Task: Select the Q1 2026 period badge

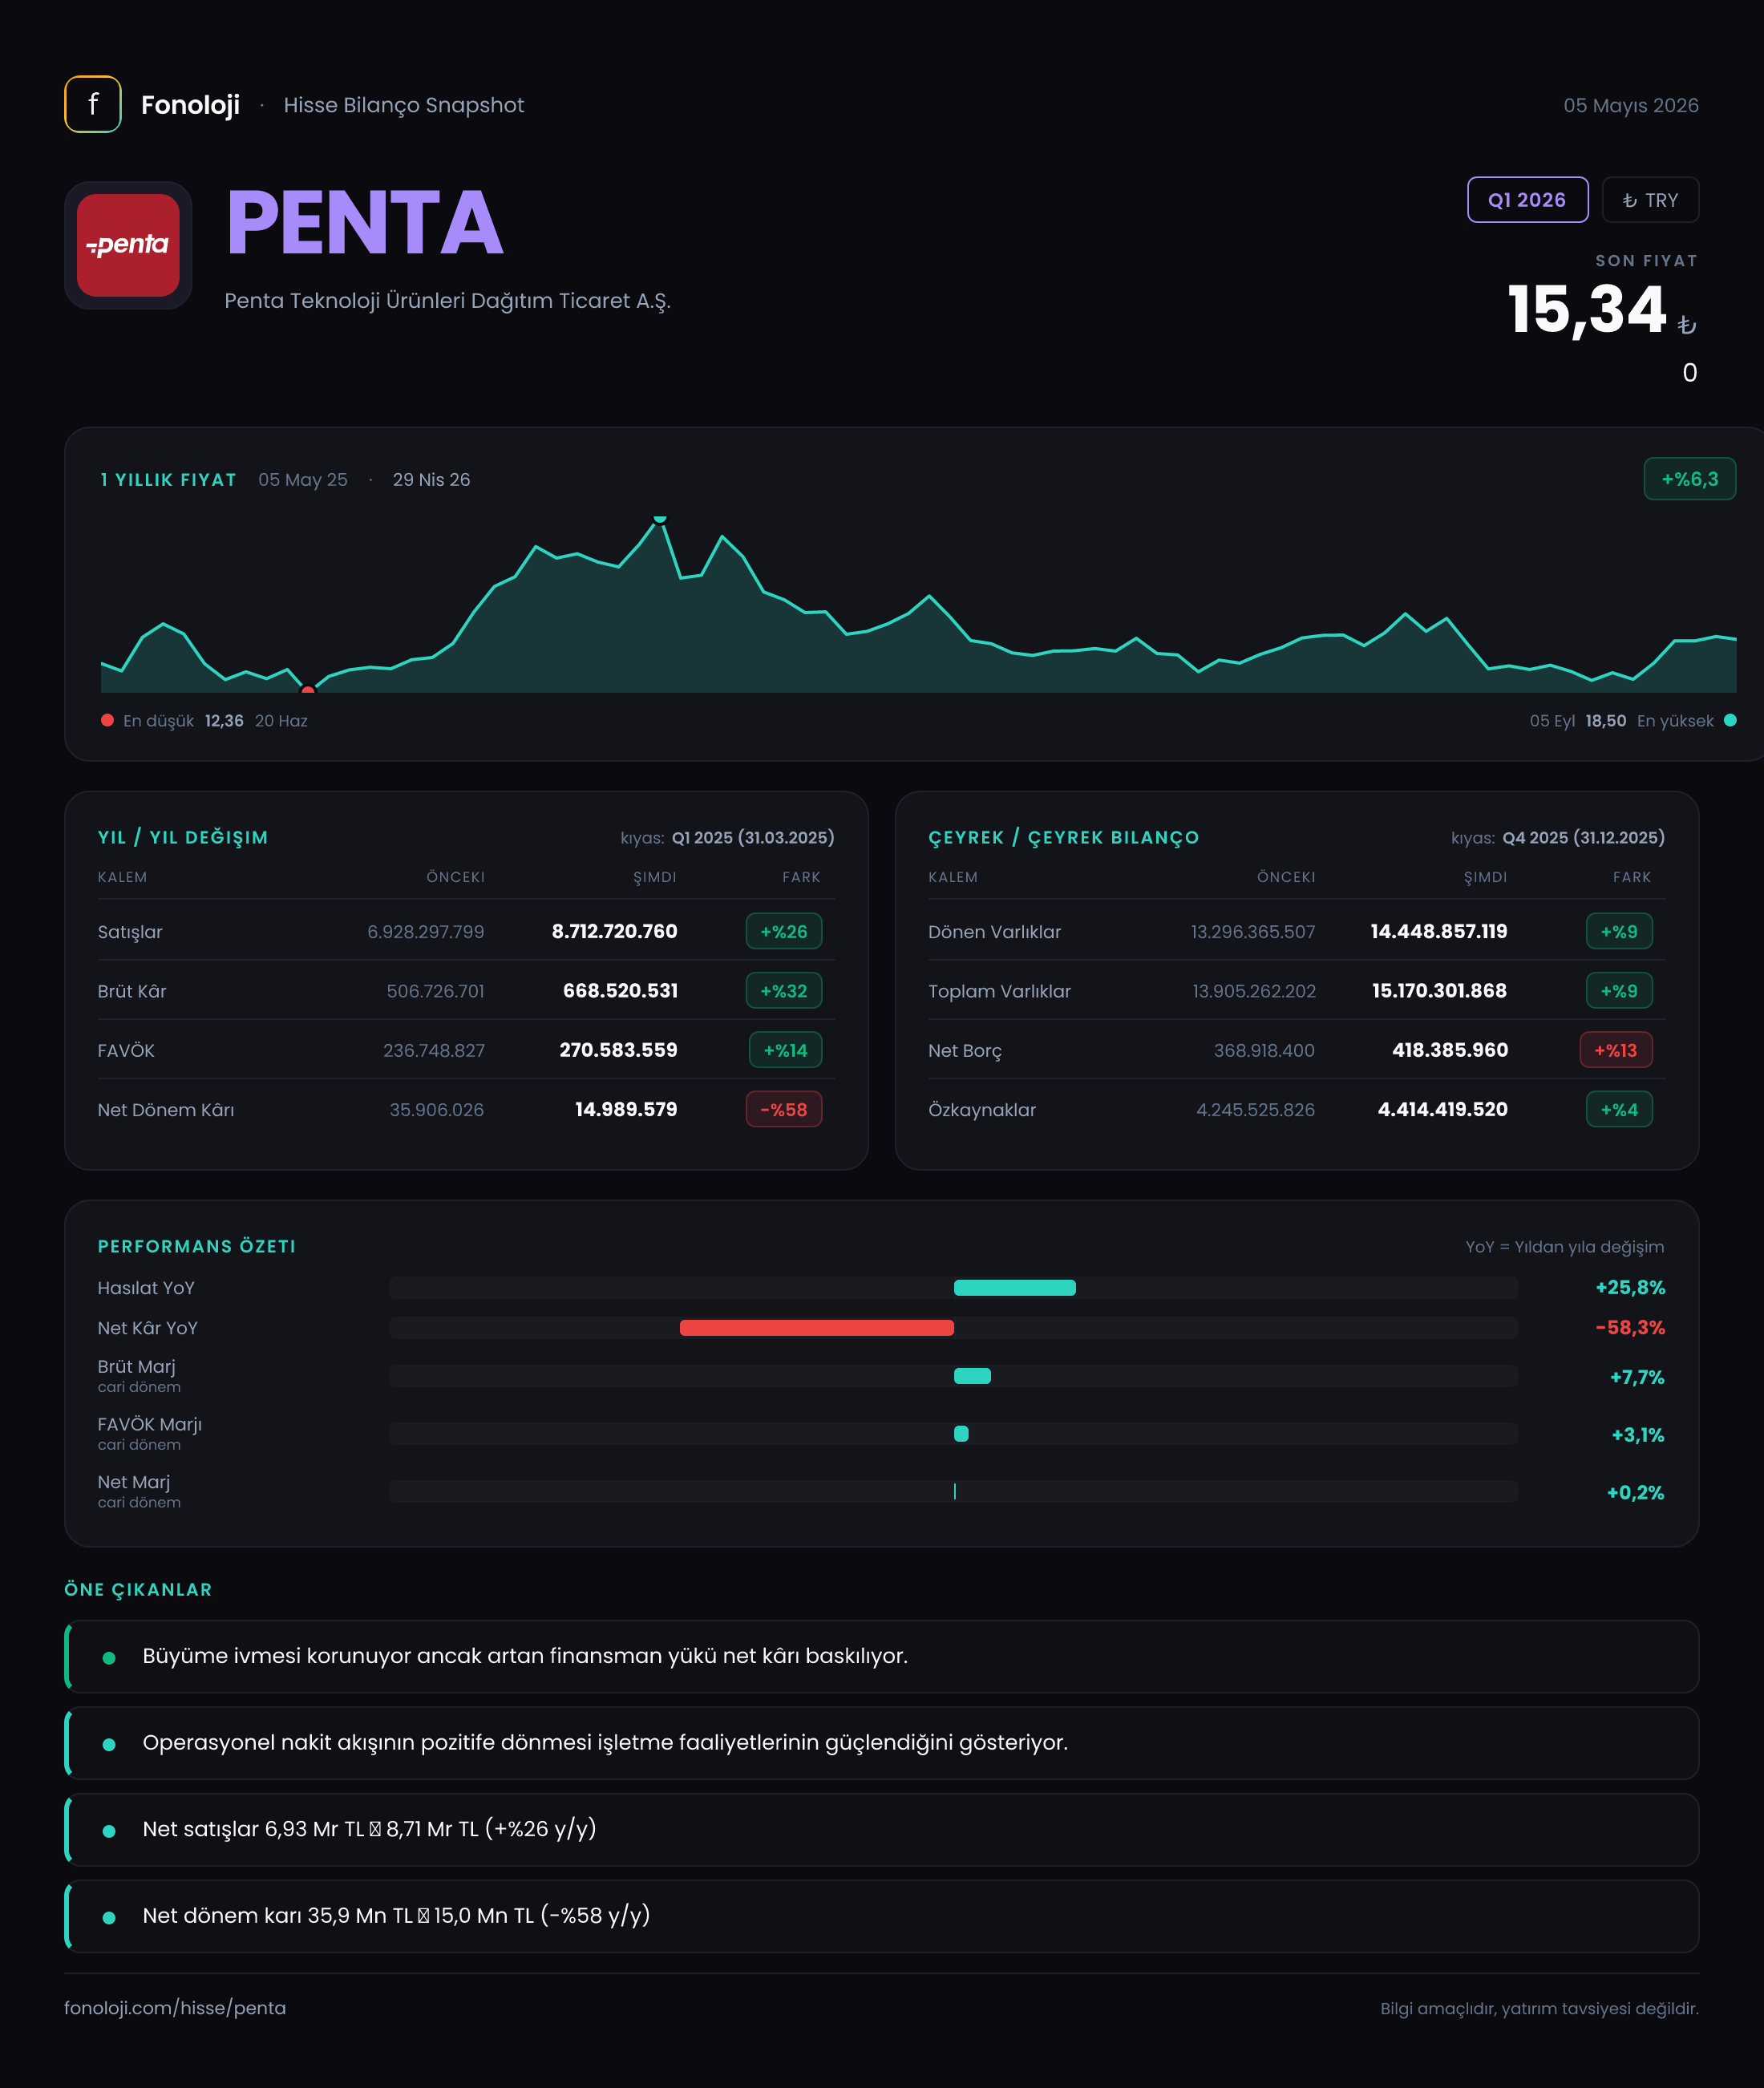Action: pos(1527,200)
